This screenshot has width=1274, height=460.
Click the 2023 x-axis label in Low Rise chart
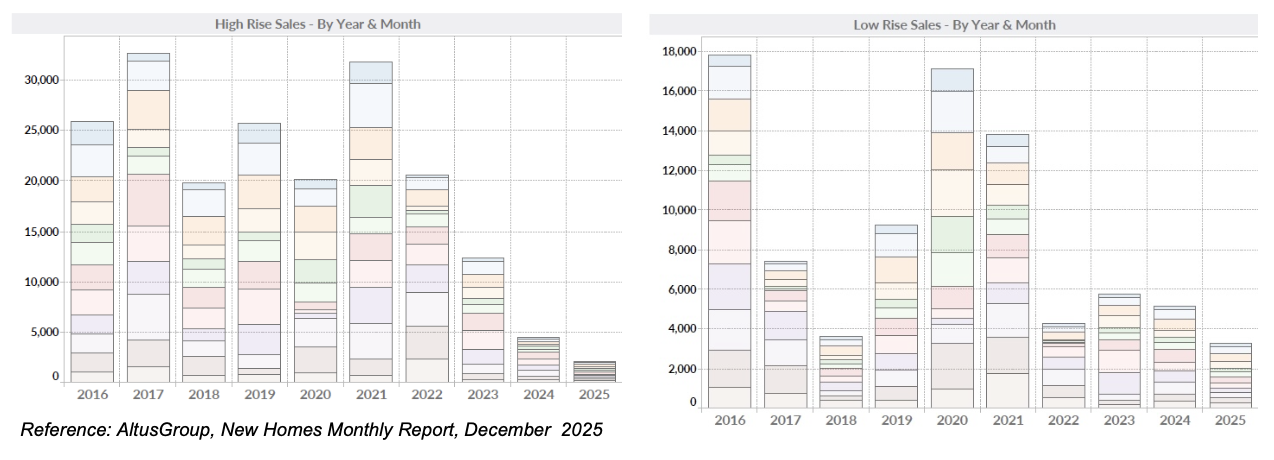click(x=1119, y=421)
